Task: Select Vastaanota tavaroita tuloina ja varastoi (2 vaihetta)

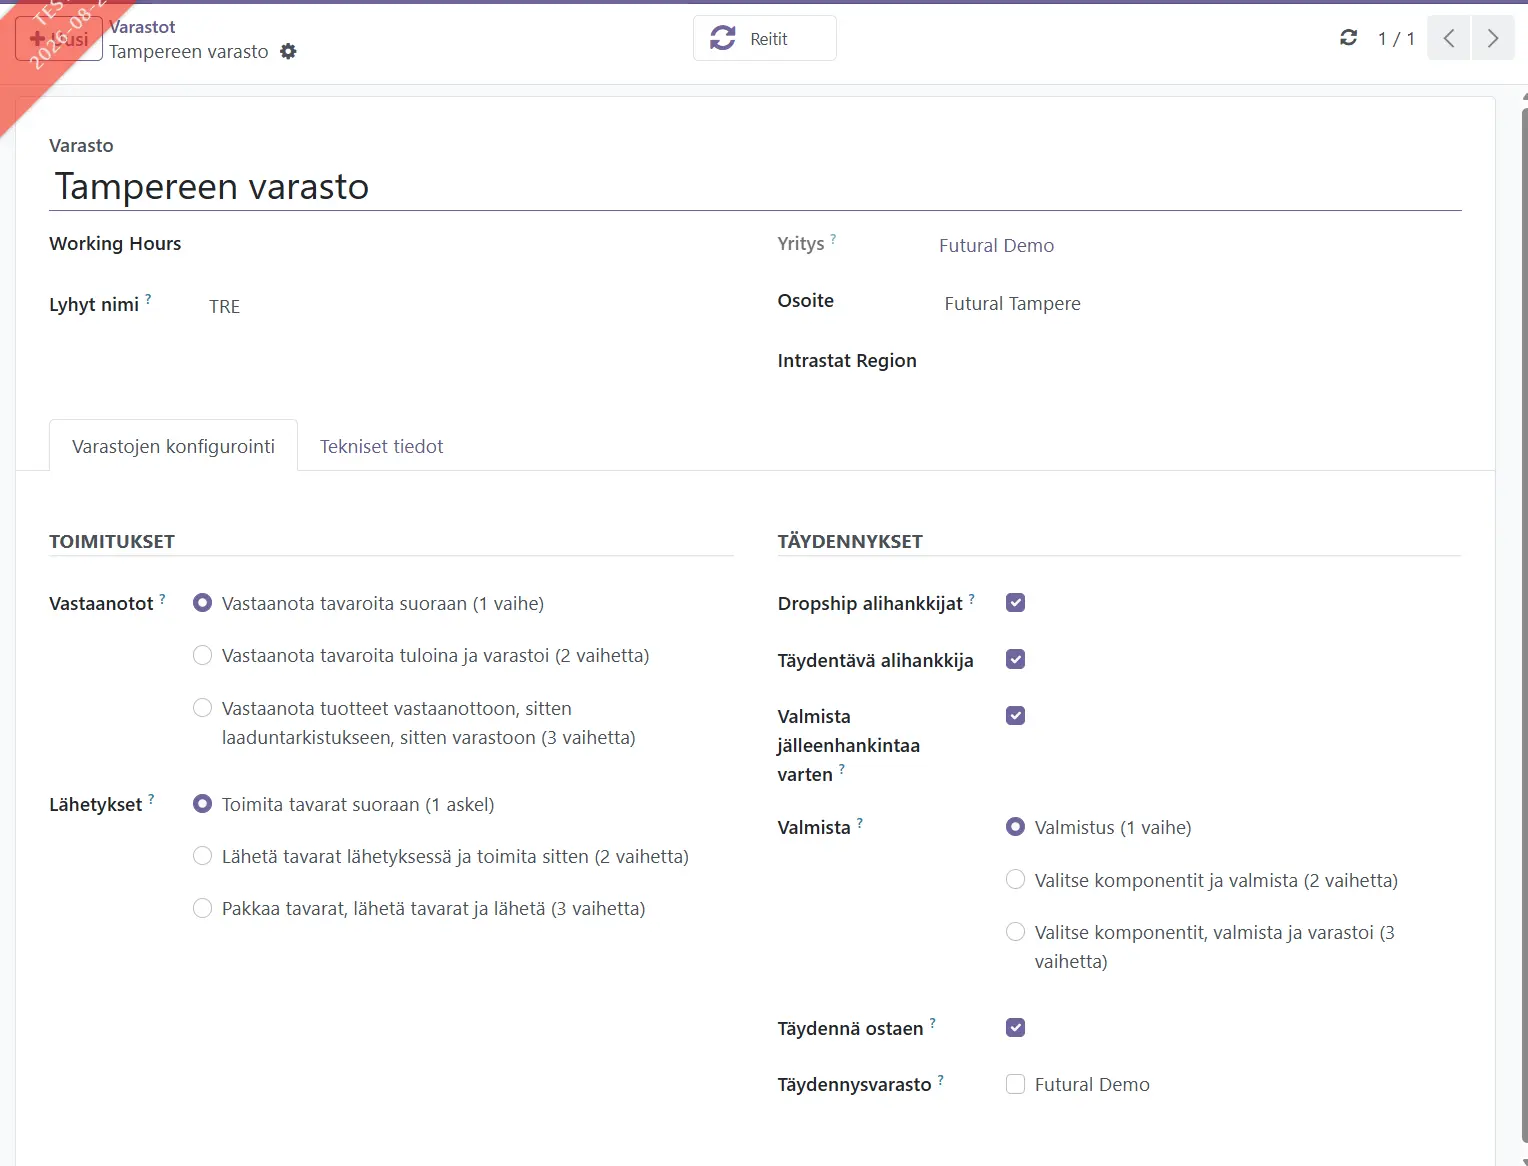Action: [x=202, y=655]
